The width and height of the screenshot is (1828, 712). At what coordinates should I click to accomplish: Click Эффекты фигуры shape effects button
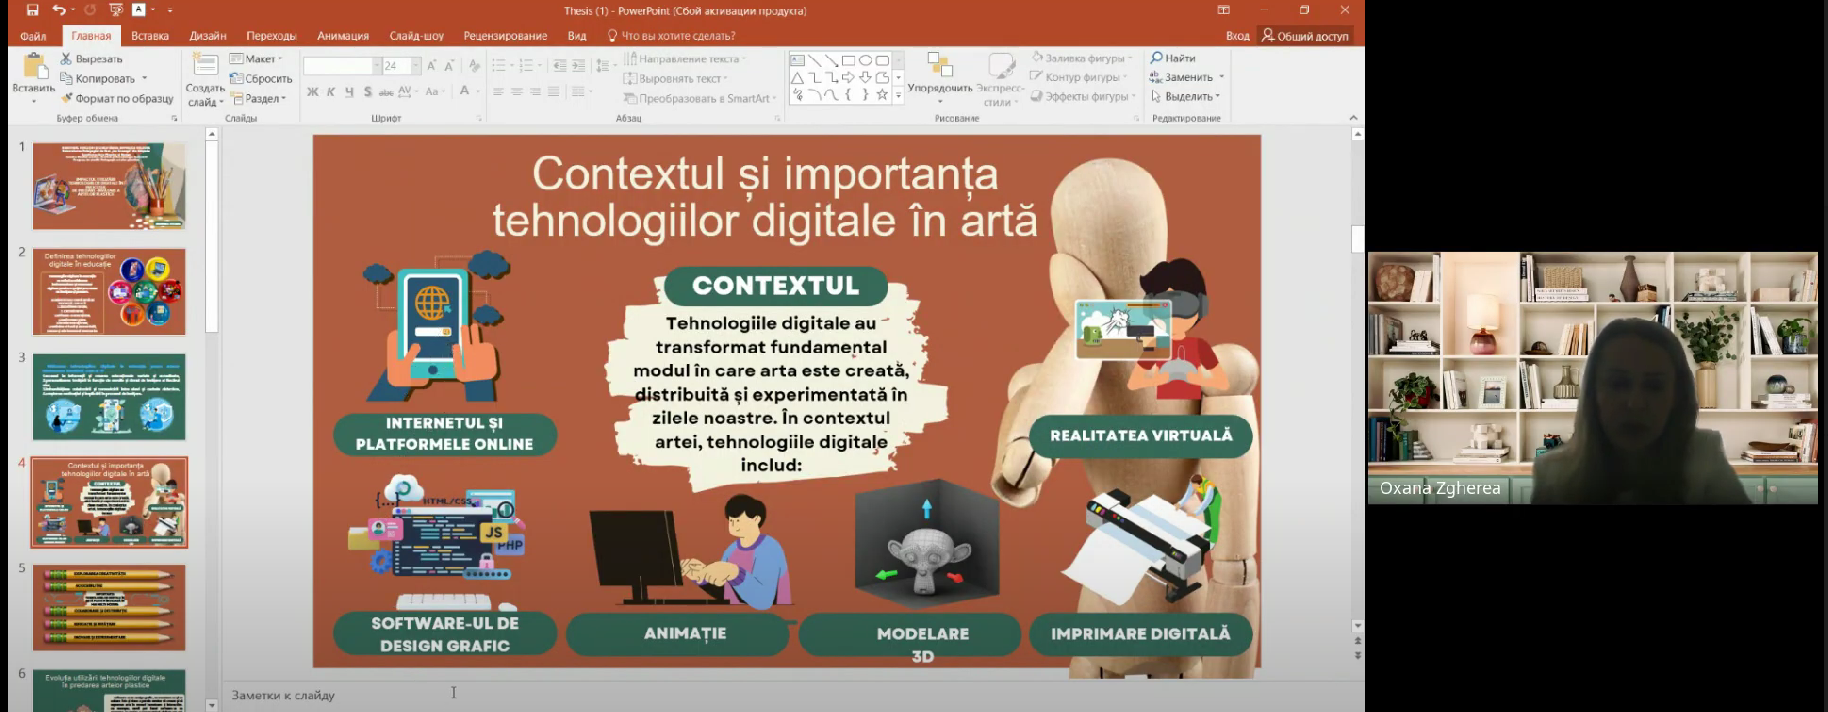coord(1083,97)
